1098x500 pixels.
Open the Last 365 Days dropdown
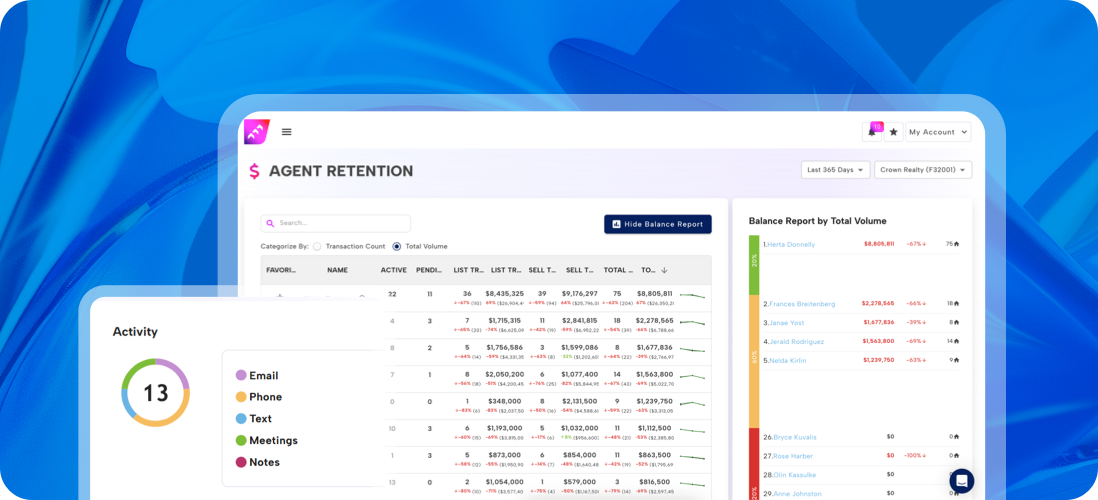(835, 170)
